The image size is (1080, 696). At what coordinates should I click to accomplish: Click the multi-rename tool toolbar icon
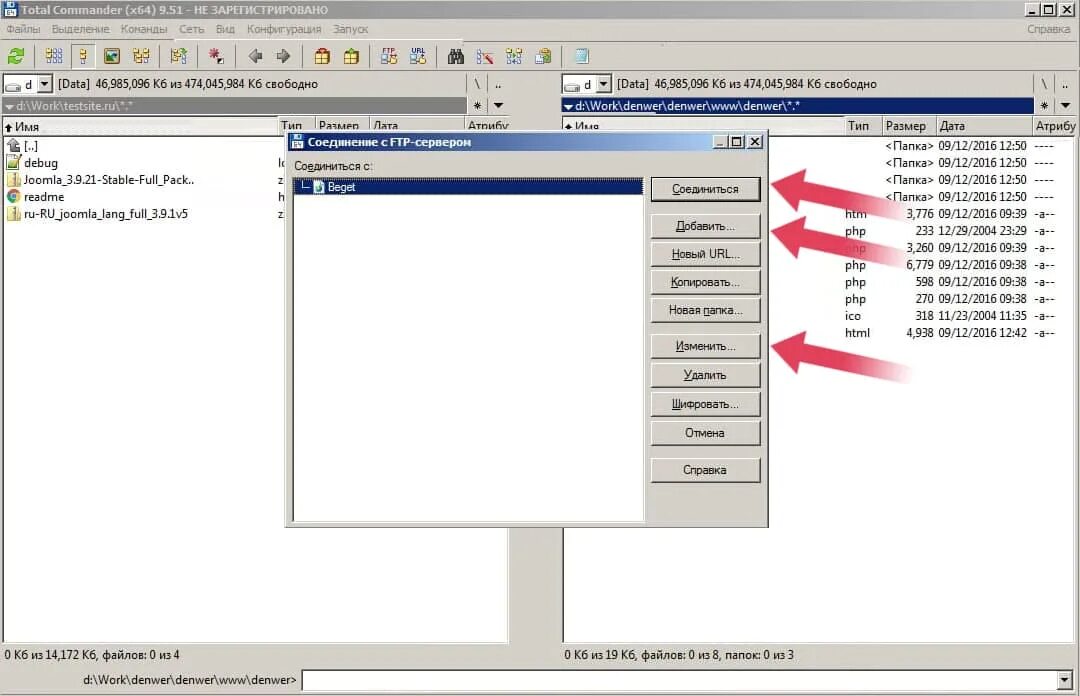point(484,56)
